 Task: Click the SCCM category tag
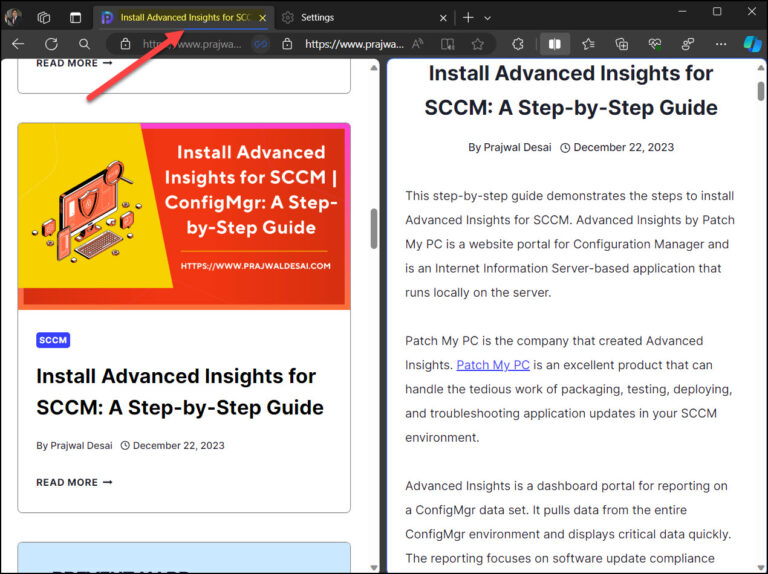[53, 340]
